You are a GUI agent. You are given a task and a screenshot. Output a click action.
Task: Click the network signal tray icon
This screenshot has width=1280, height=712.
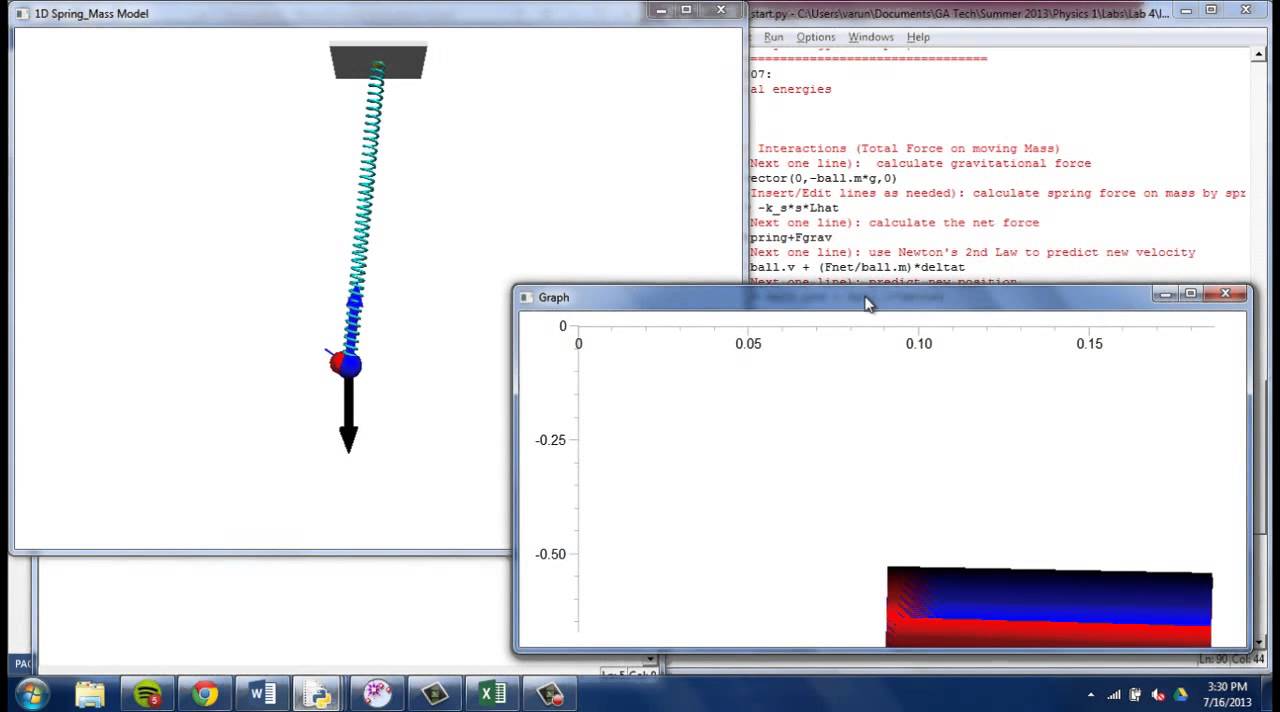click(x=1114, y=695)
